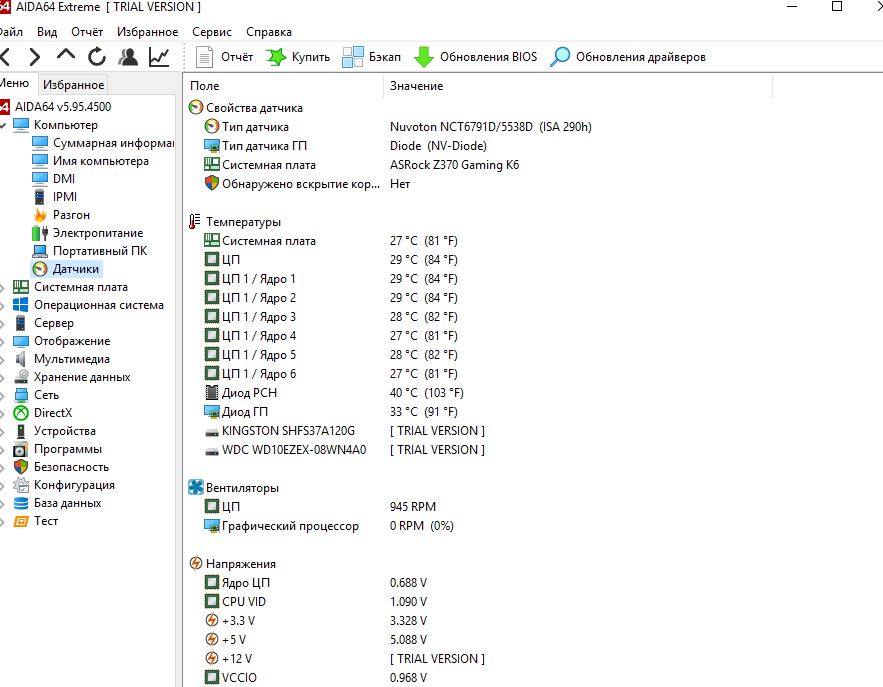Open Обновления драйверов driver updates
This screenshot has width=883, height=687.
pos(627,57)
